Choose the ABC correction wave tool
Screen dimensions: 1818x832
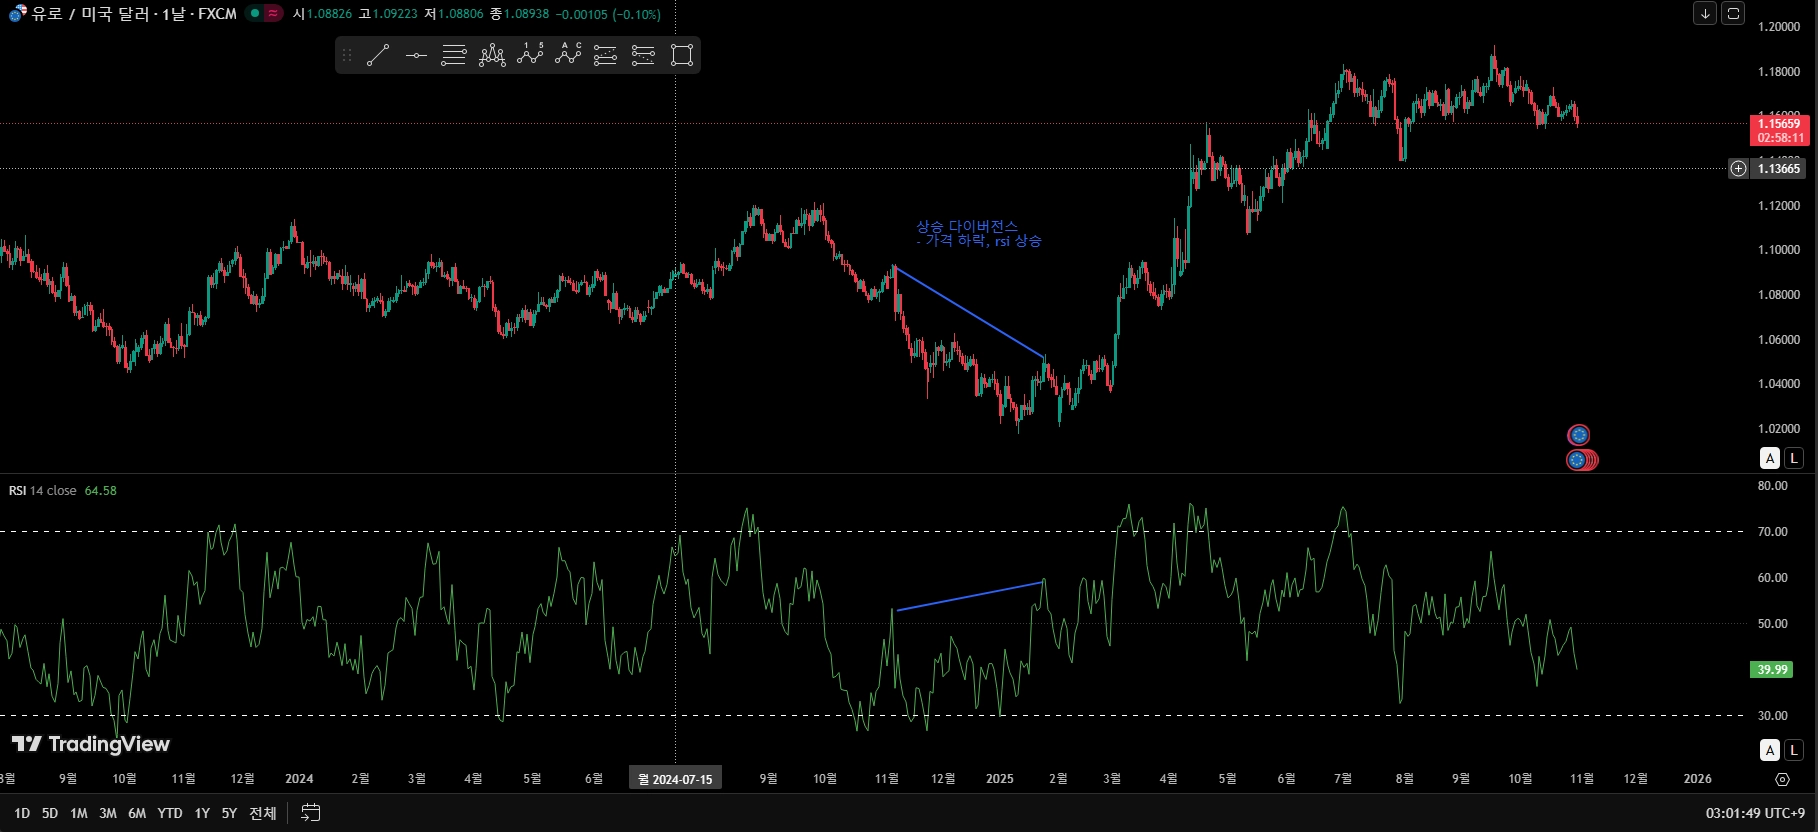(568, 56)
